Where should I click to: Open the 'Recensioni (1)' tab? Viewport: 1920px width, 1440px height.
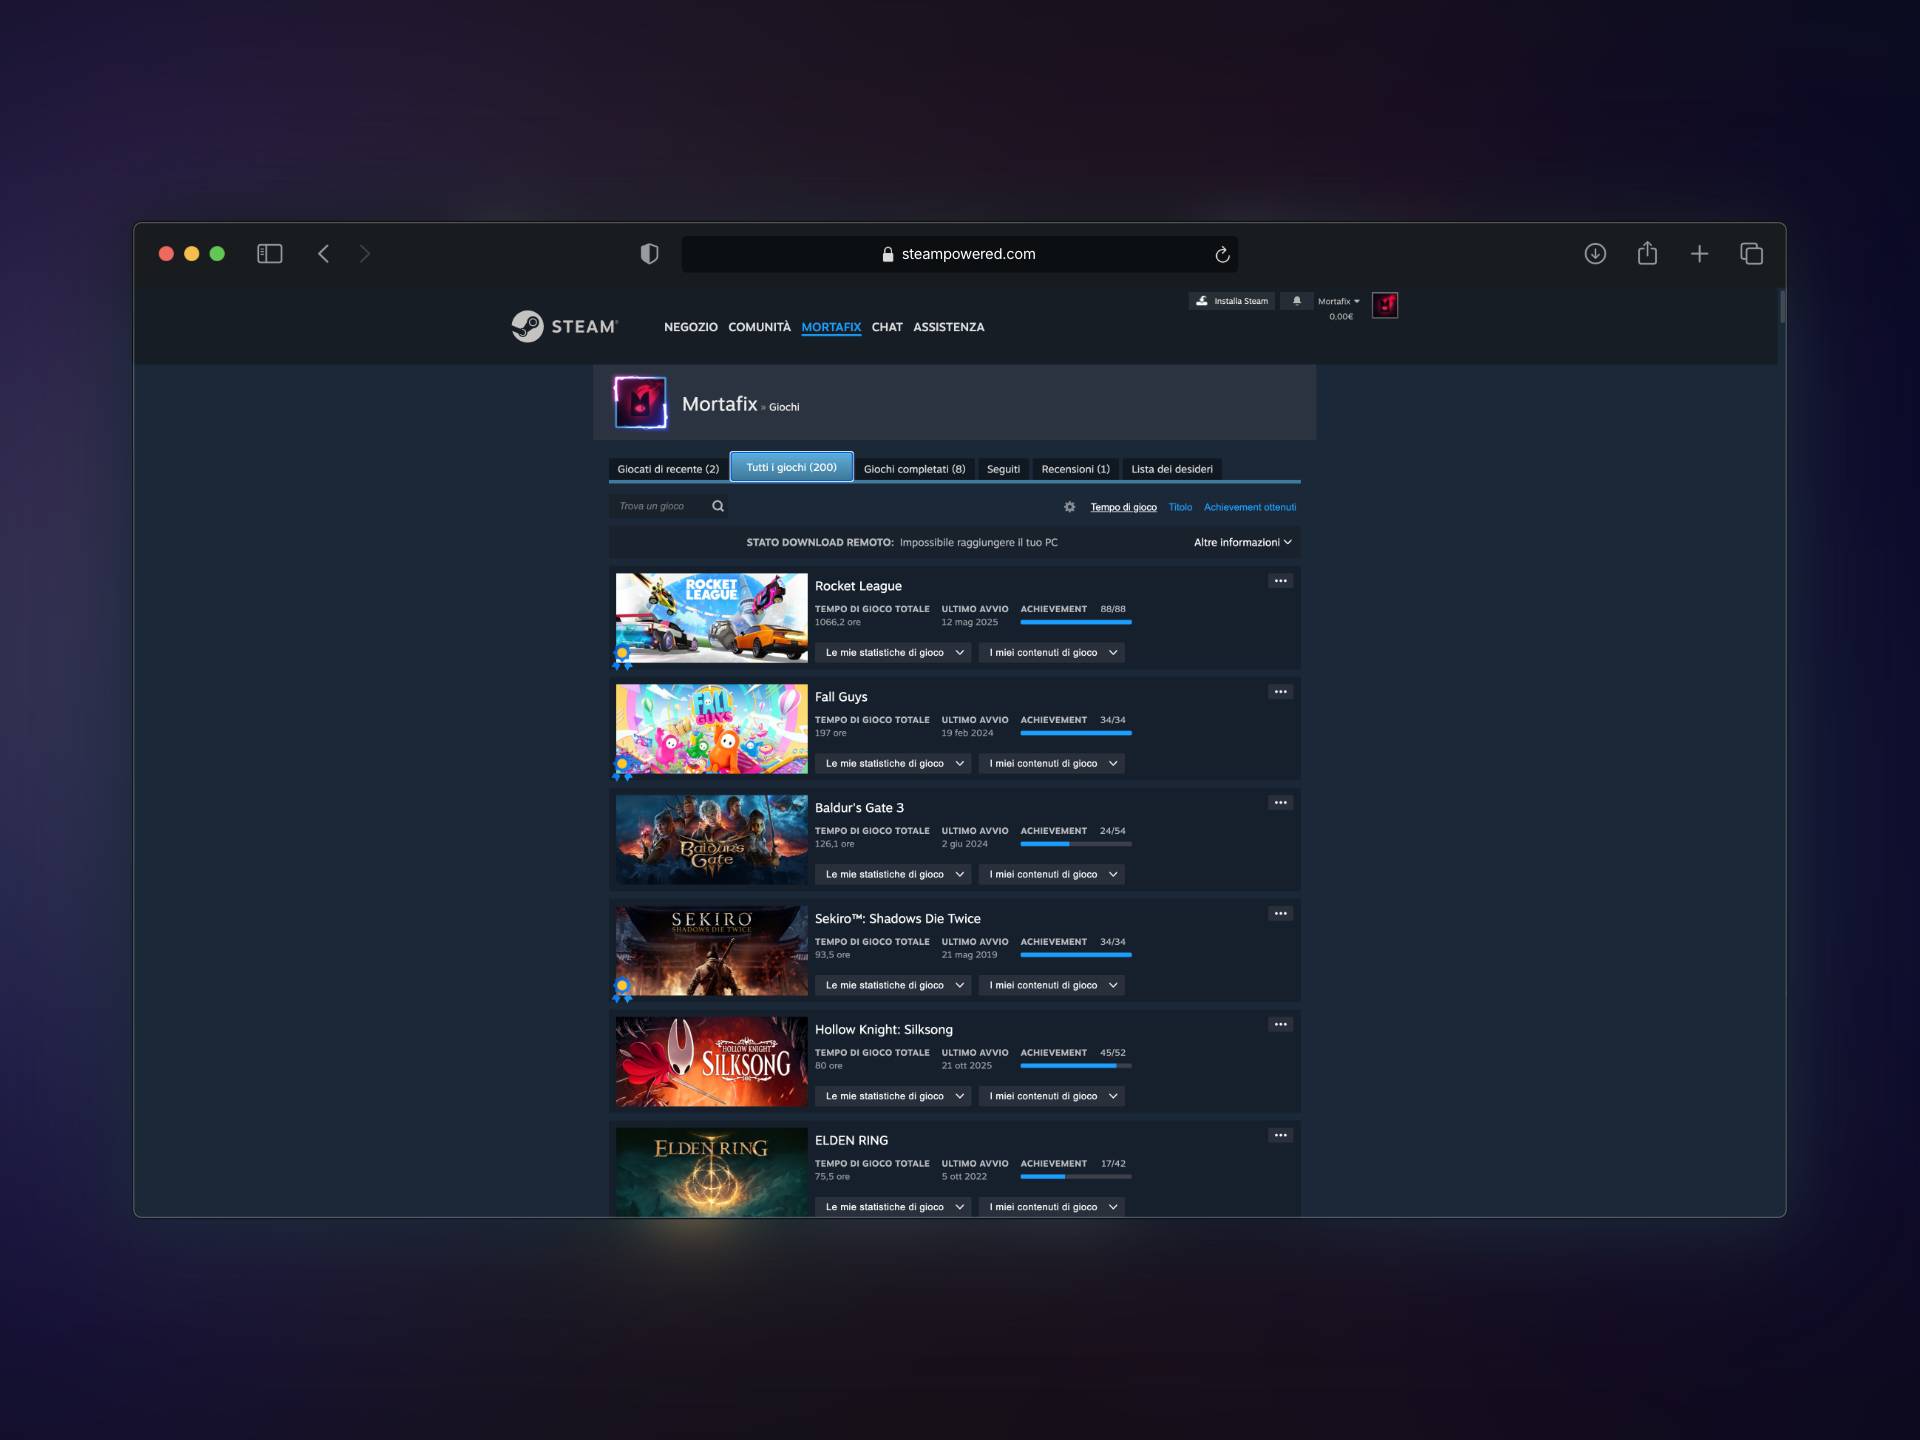point(1076,469)
